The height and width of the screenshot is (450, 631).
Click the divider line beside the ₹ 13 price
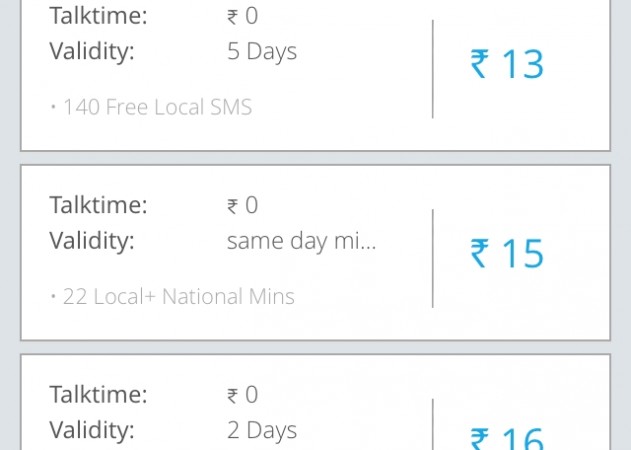click(433, 68)
